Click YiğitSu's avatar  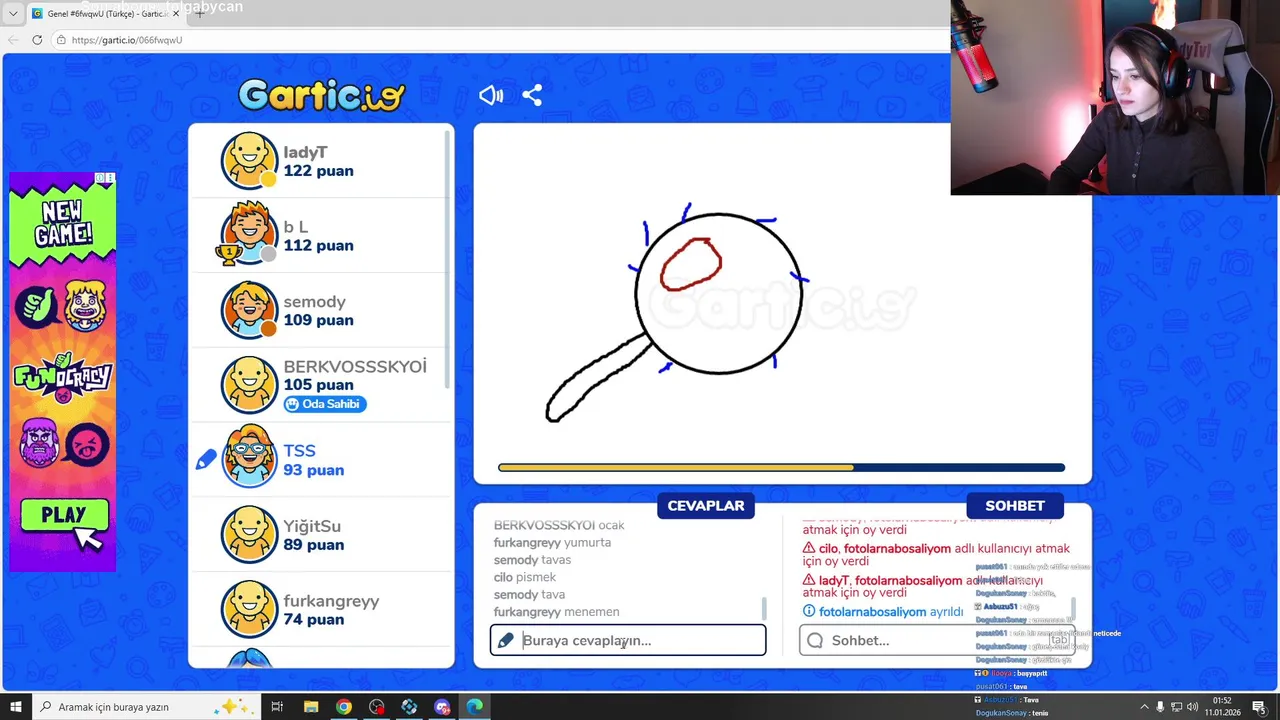pyautogui.click(x=249, y=533)
